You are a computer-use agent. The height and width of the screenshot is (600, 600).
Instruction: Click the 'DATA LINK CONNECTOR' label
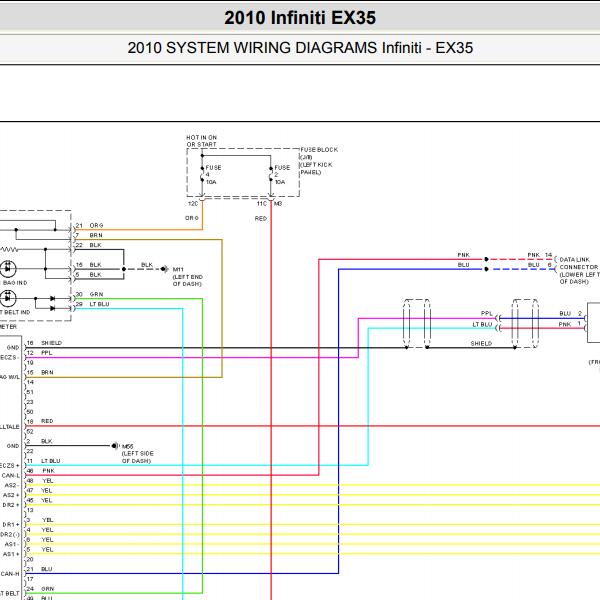(579, 271)
